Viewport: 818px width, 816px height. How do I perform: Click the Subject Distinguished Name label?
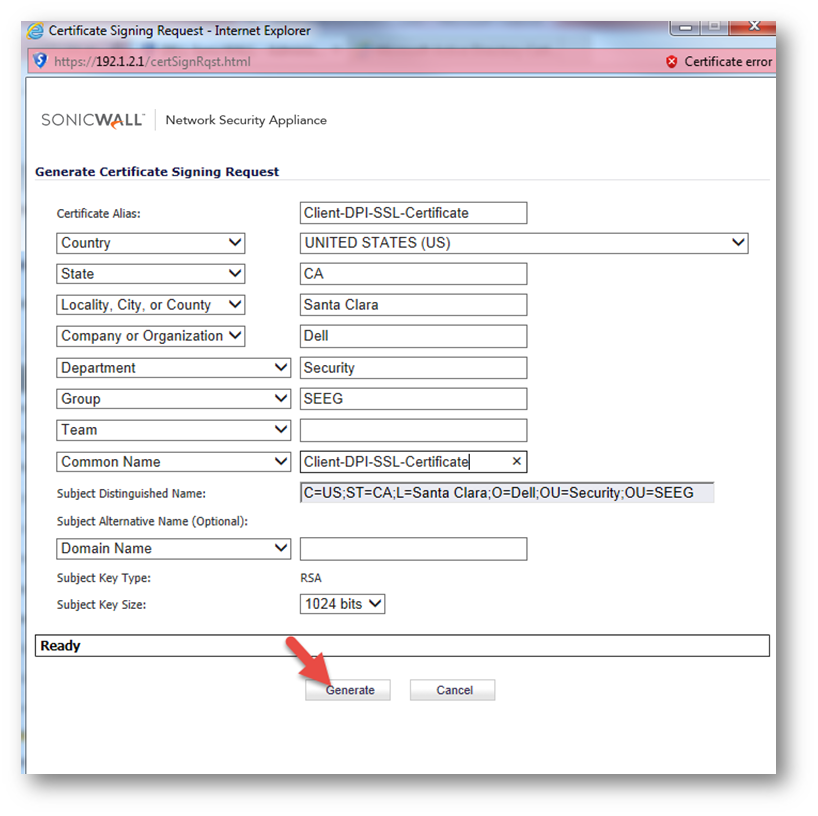pos(131,494)
